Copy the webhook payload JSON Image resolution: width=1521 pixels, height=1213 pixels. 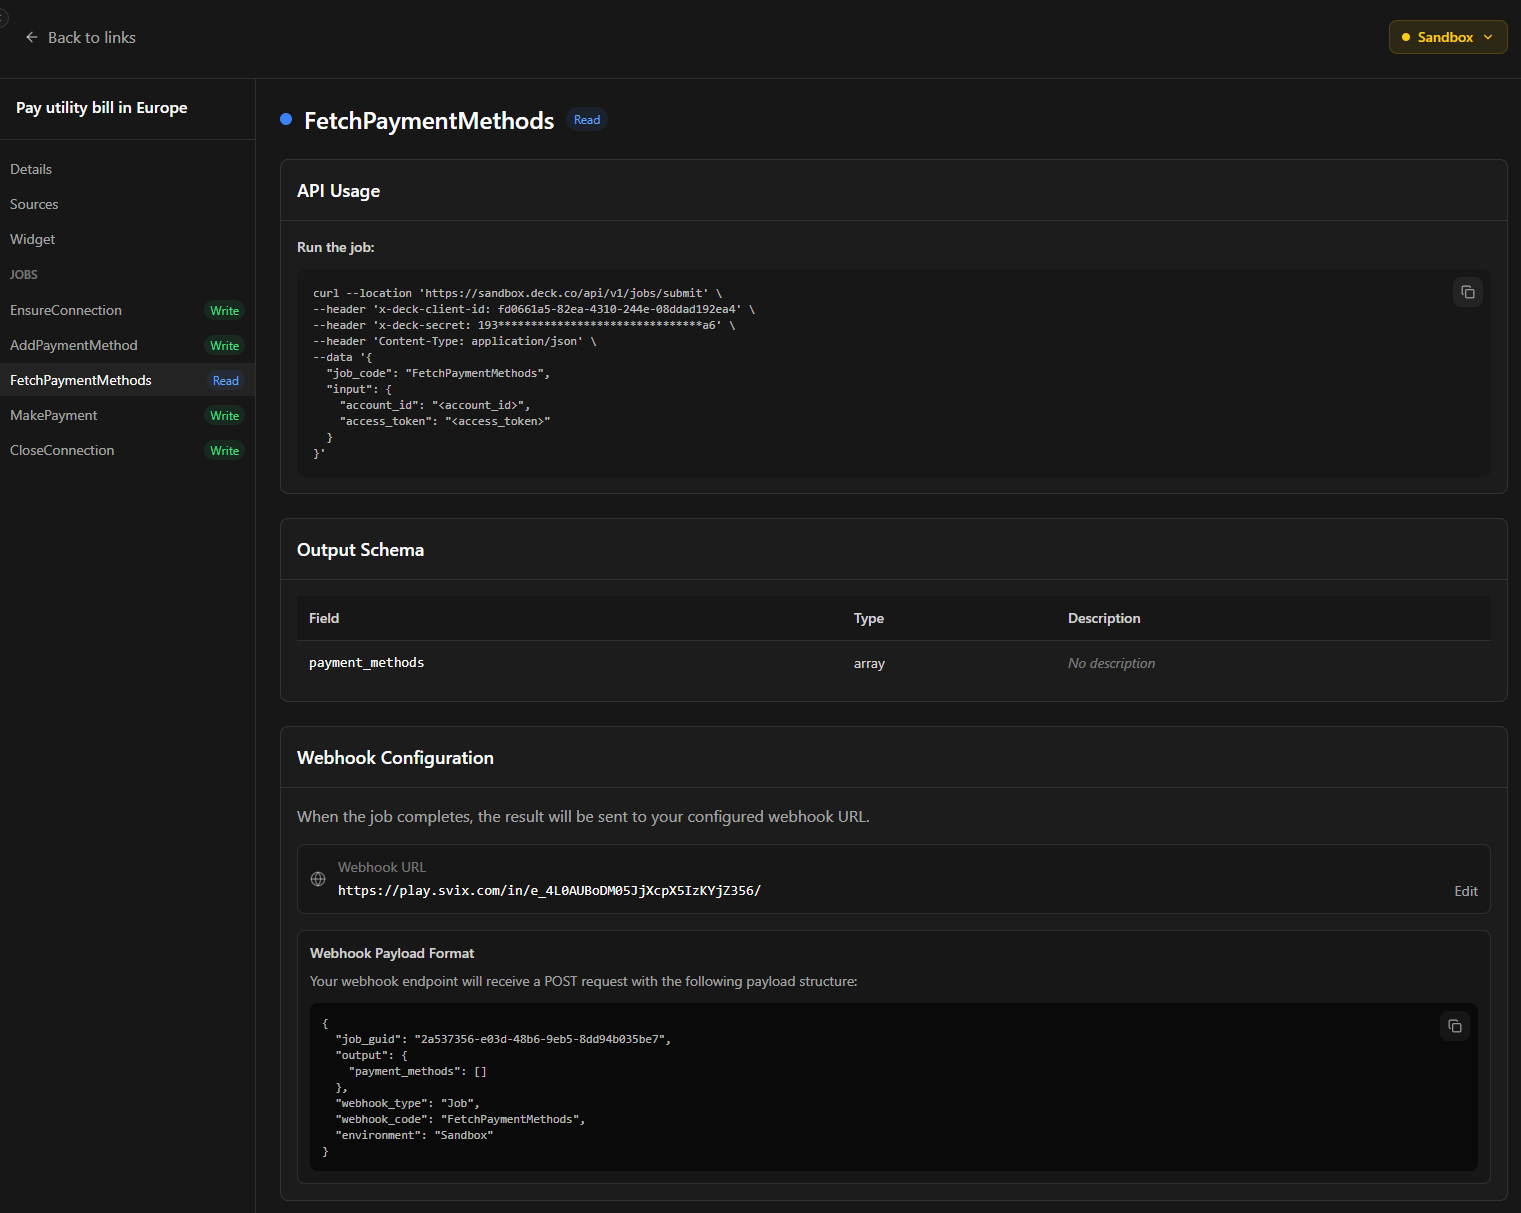pos(1454,1026)
